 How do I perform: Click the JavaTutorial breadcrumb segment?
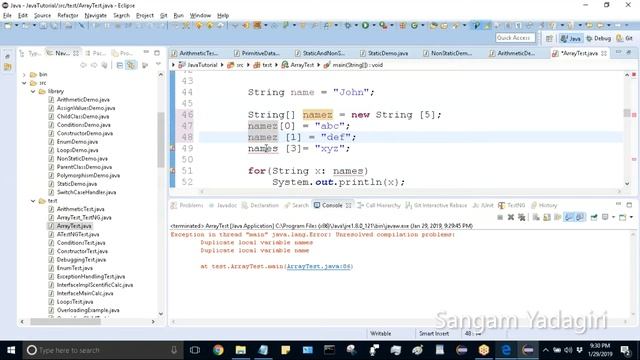point(198,65)
